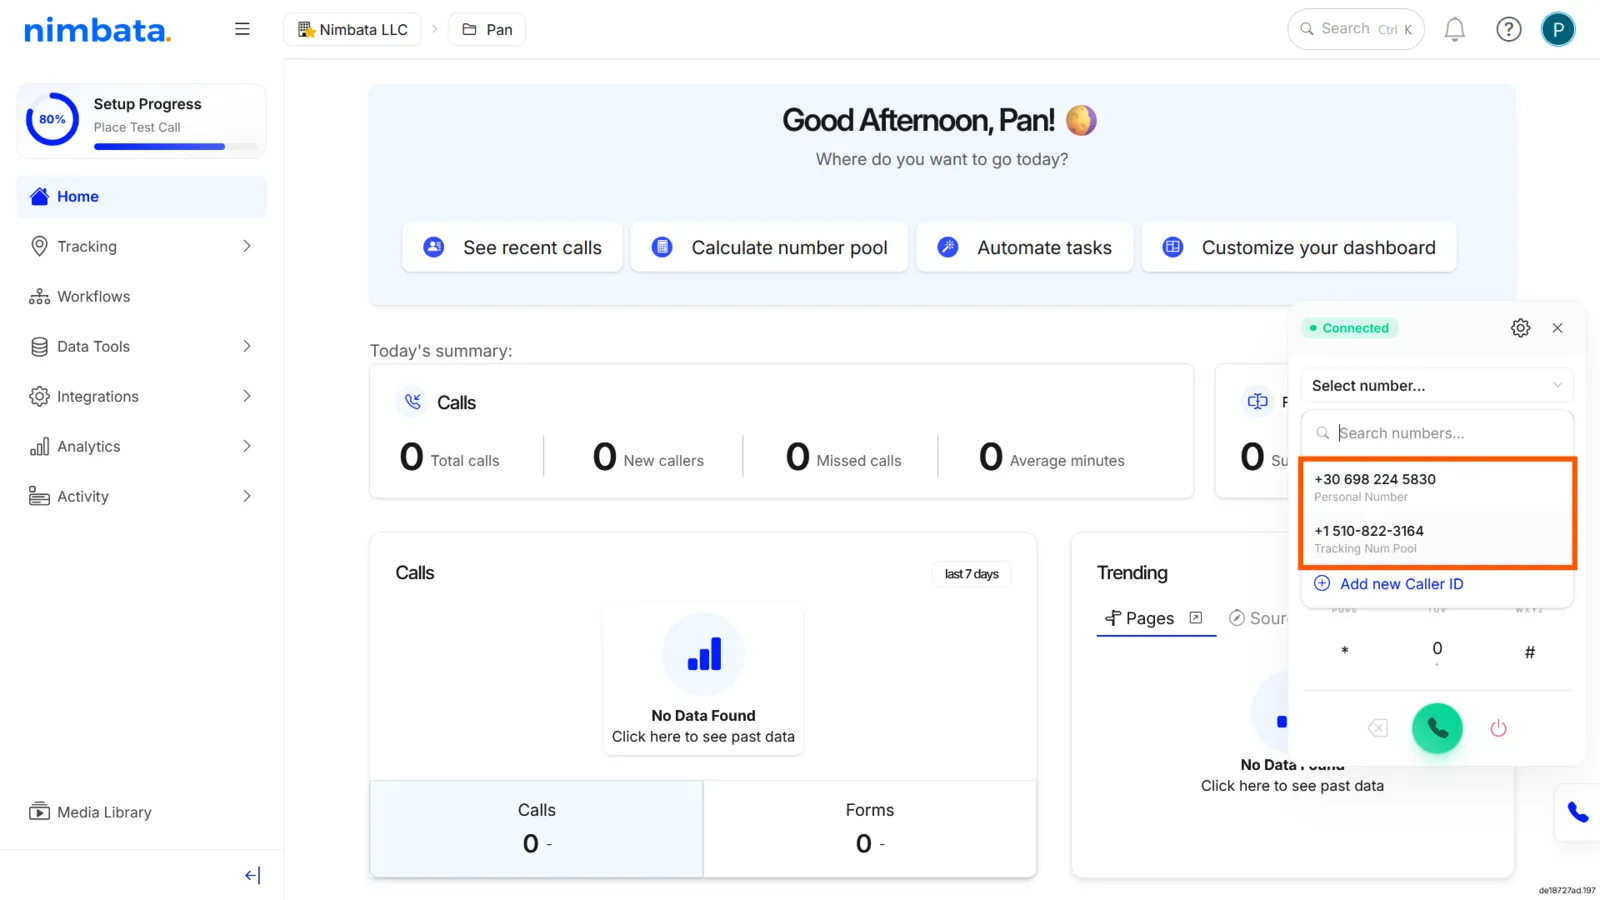
Task: Click top Search box
Action: (x=1356, y=29)
